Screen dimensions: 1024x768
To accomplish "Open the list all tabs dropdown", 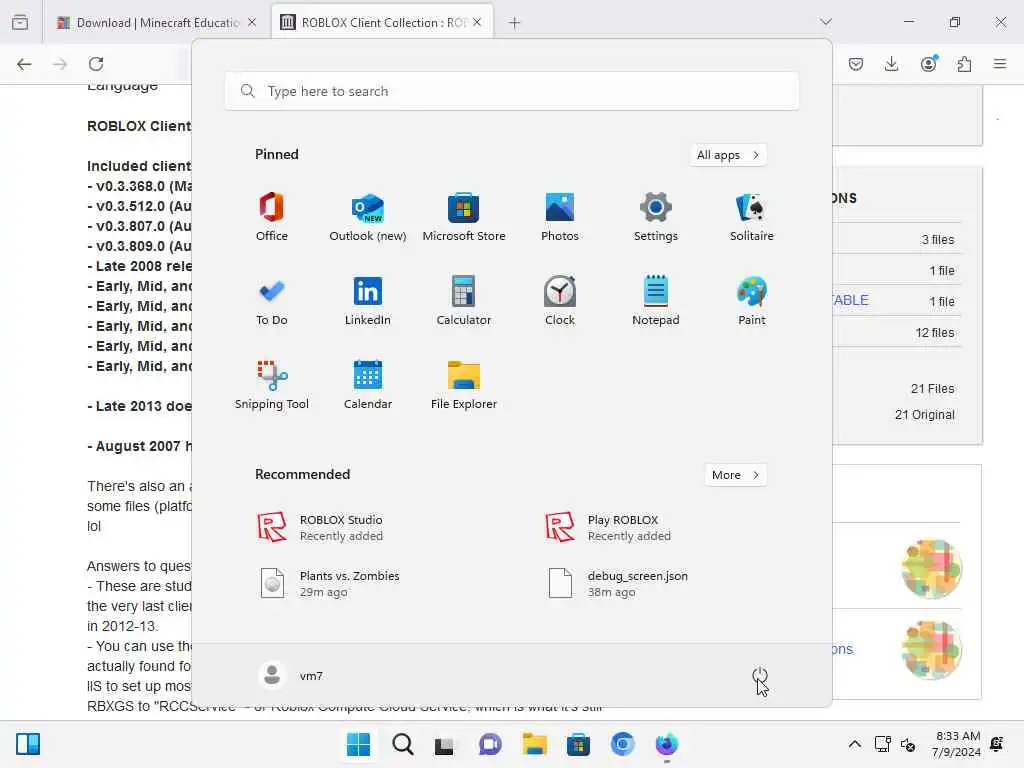I will tap(826, 22).
